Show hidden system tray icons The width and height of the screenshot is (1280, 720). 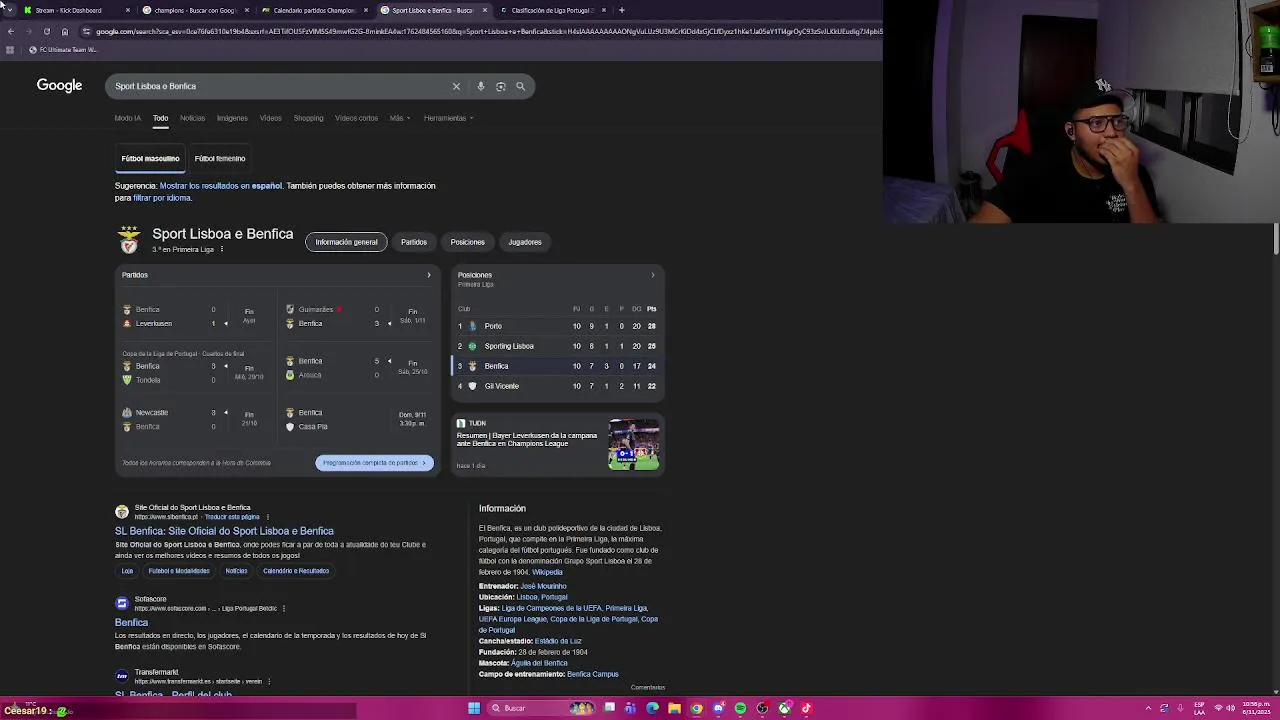1148,708
